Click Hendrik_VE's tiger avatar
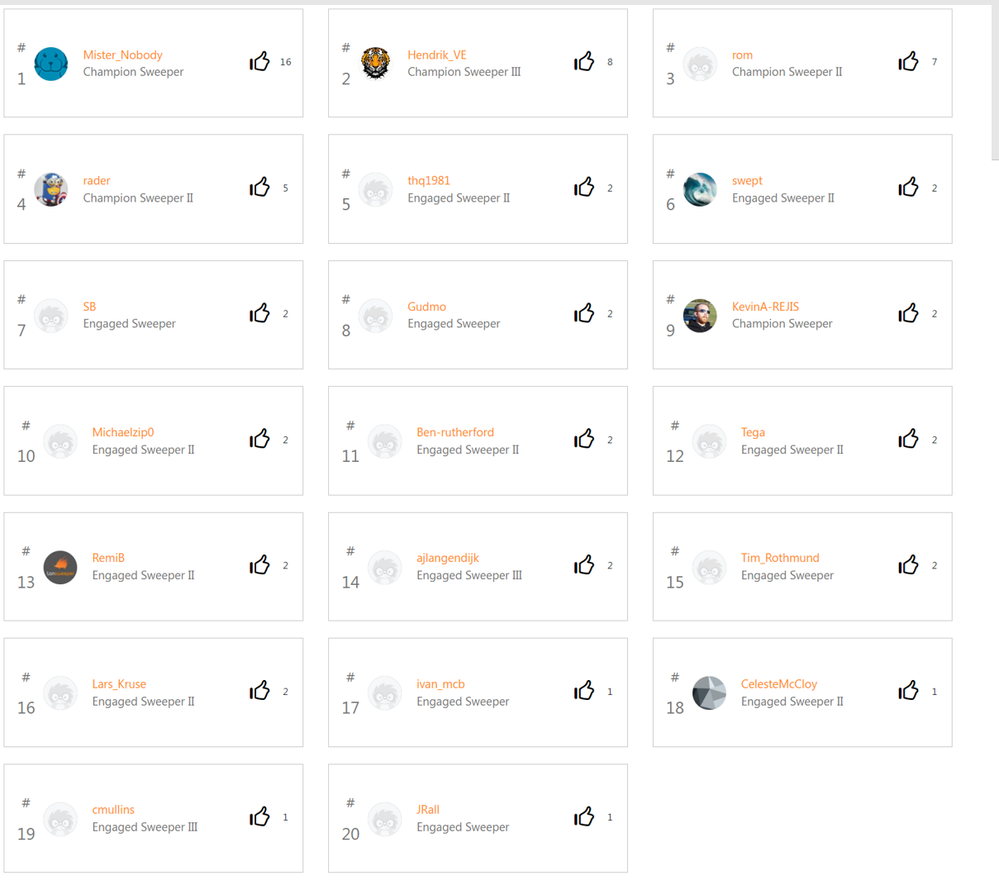999x885 pixels. [376, 64]
